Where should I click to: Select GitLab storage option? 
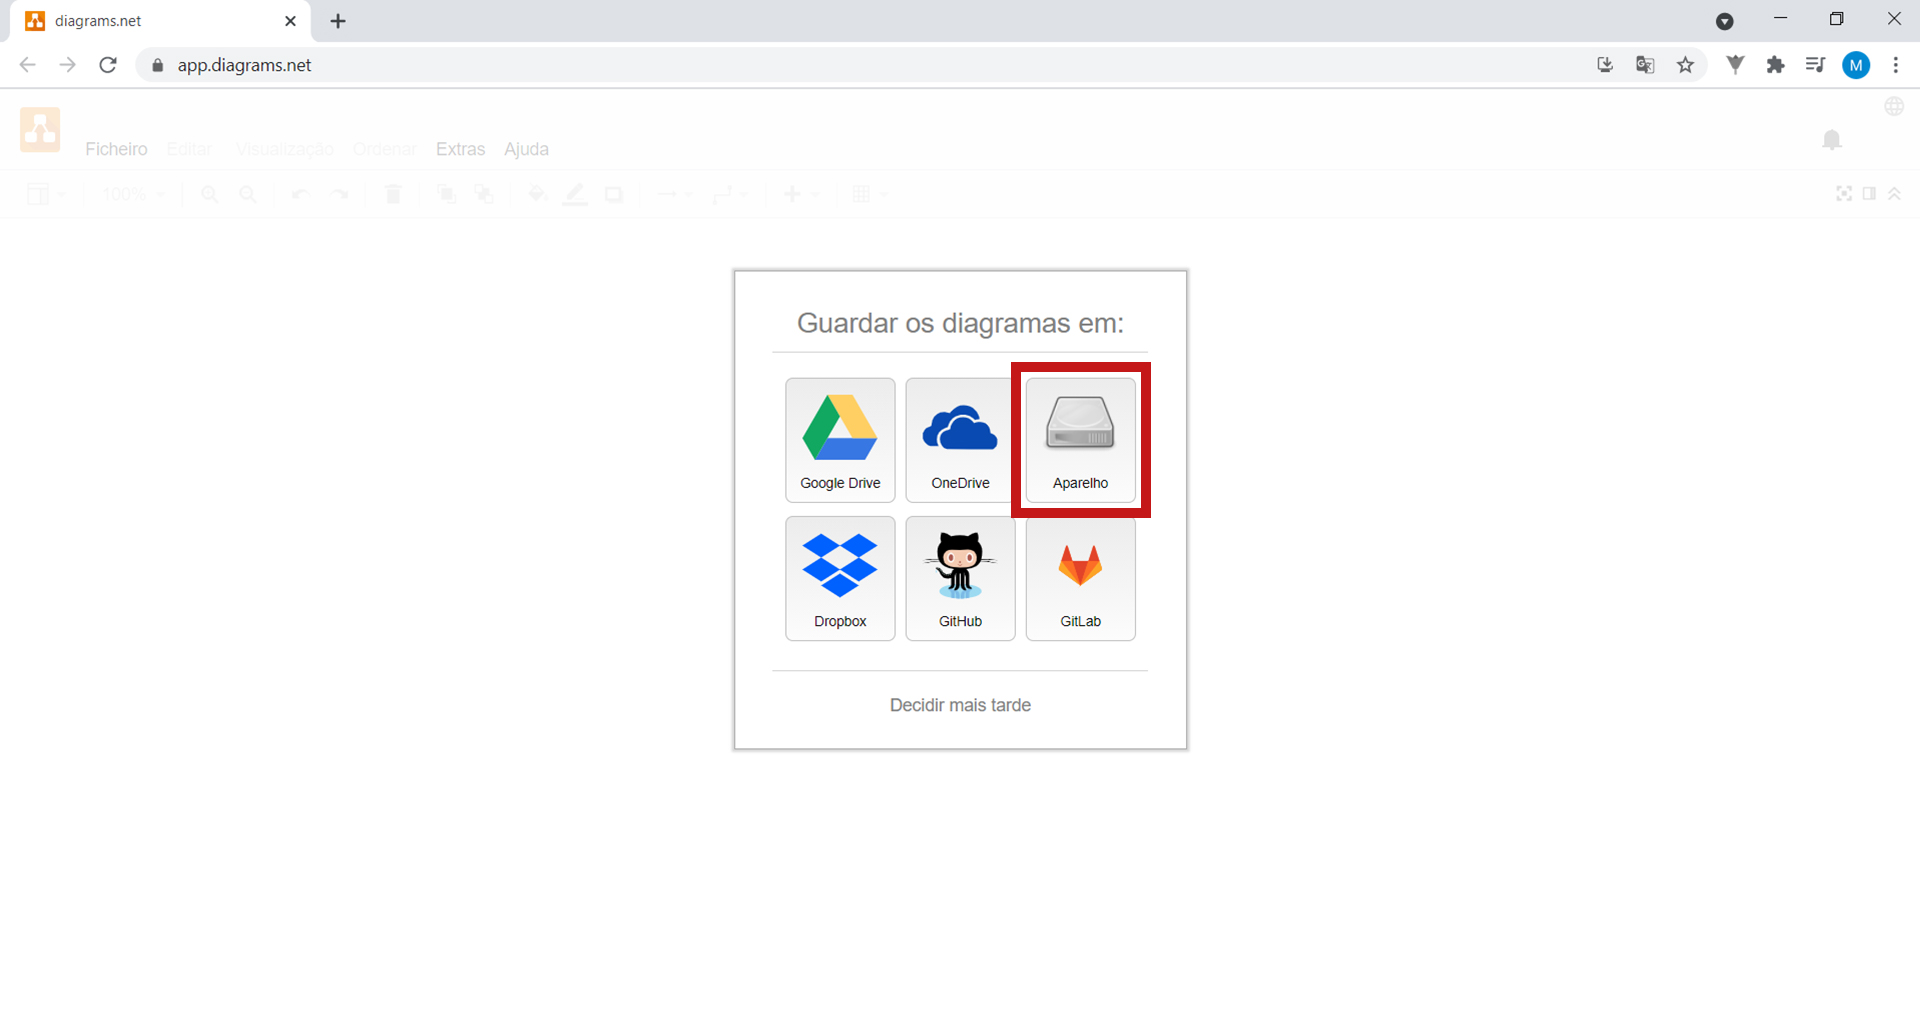coord(1080,578)
